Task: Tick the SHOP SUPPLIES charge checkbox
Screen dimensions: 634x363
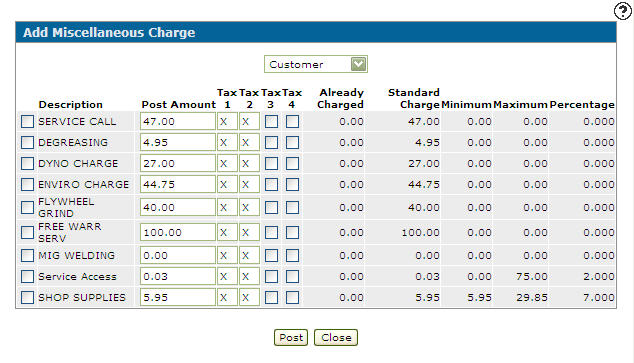Action: pos(27,298)
